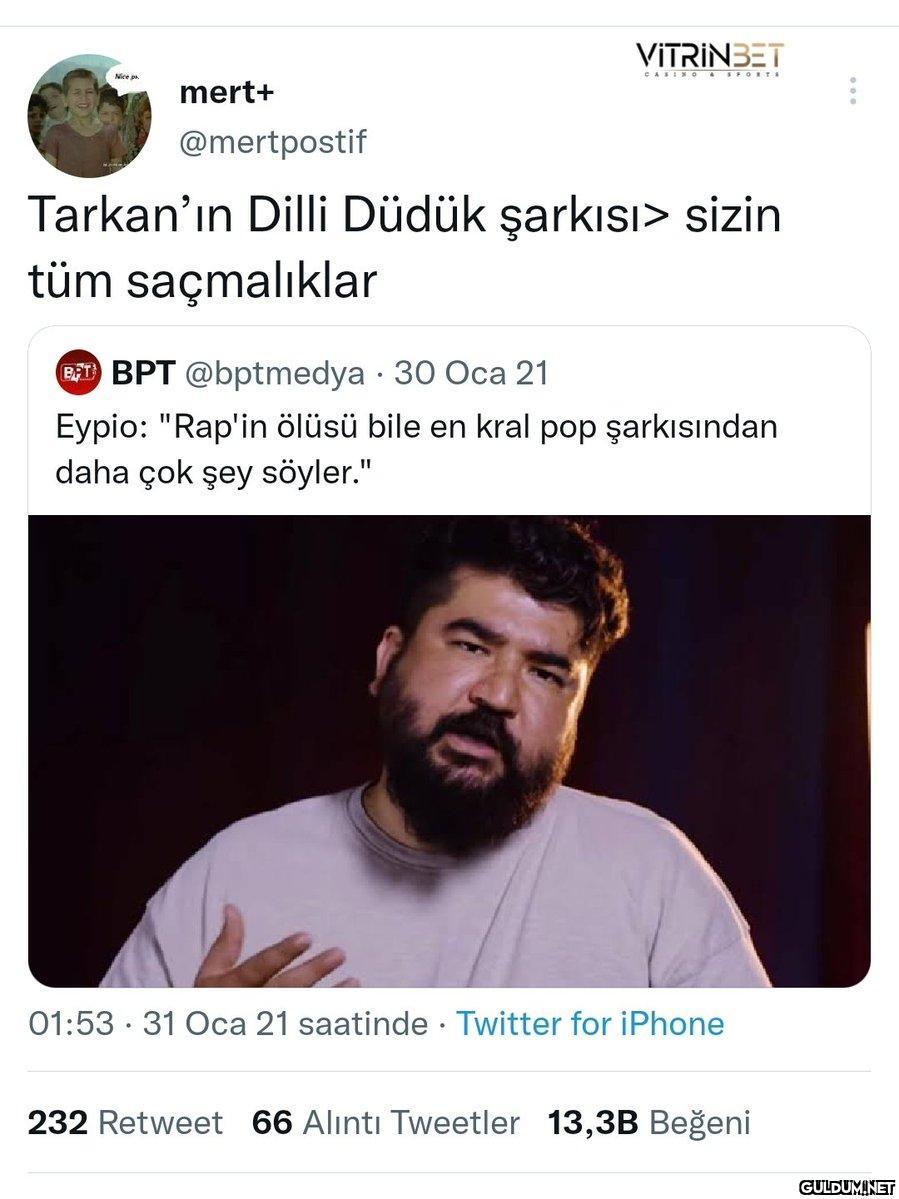Show the 13,3B Beğeni likes list

tap(649, 1123)
